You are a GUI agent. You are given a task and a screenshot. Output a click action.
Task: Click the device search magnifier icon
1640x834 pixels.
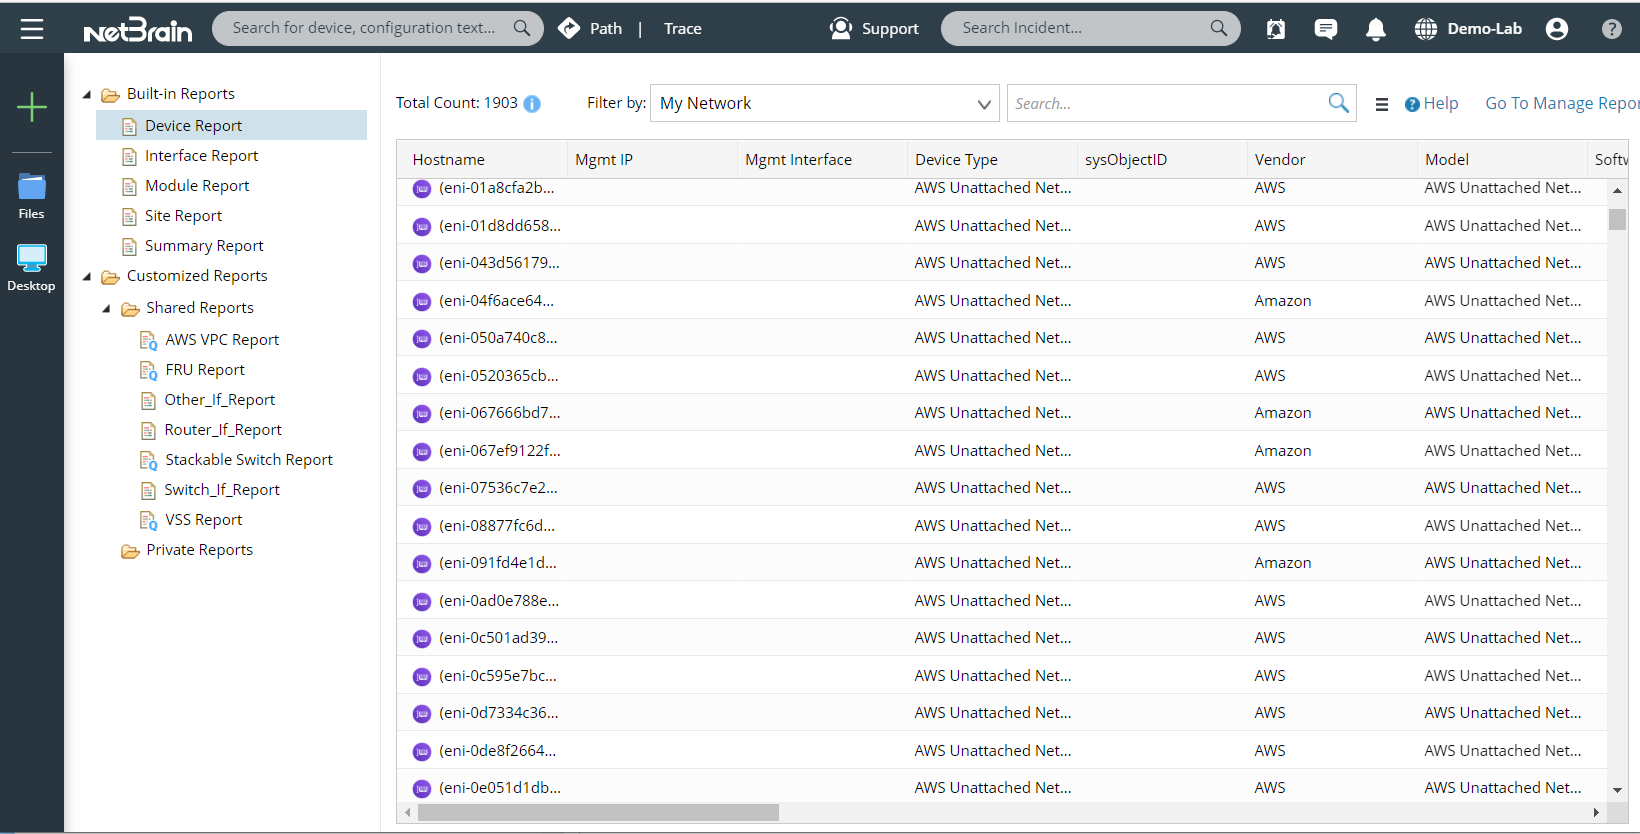[522, 28]
